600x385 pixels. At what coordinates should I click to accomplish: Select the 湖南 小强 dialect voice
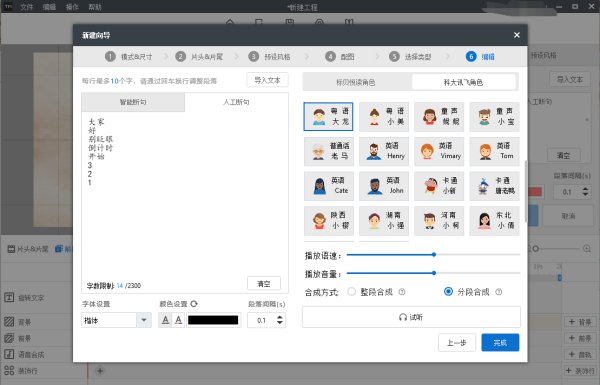[384, 220]
